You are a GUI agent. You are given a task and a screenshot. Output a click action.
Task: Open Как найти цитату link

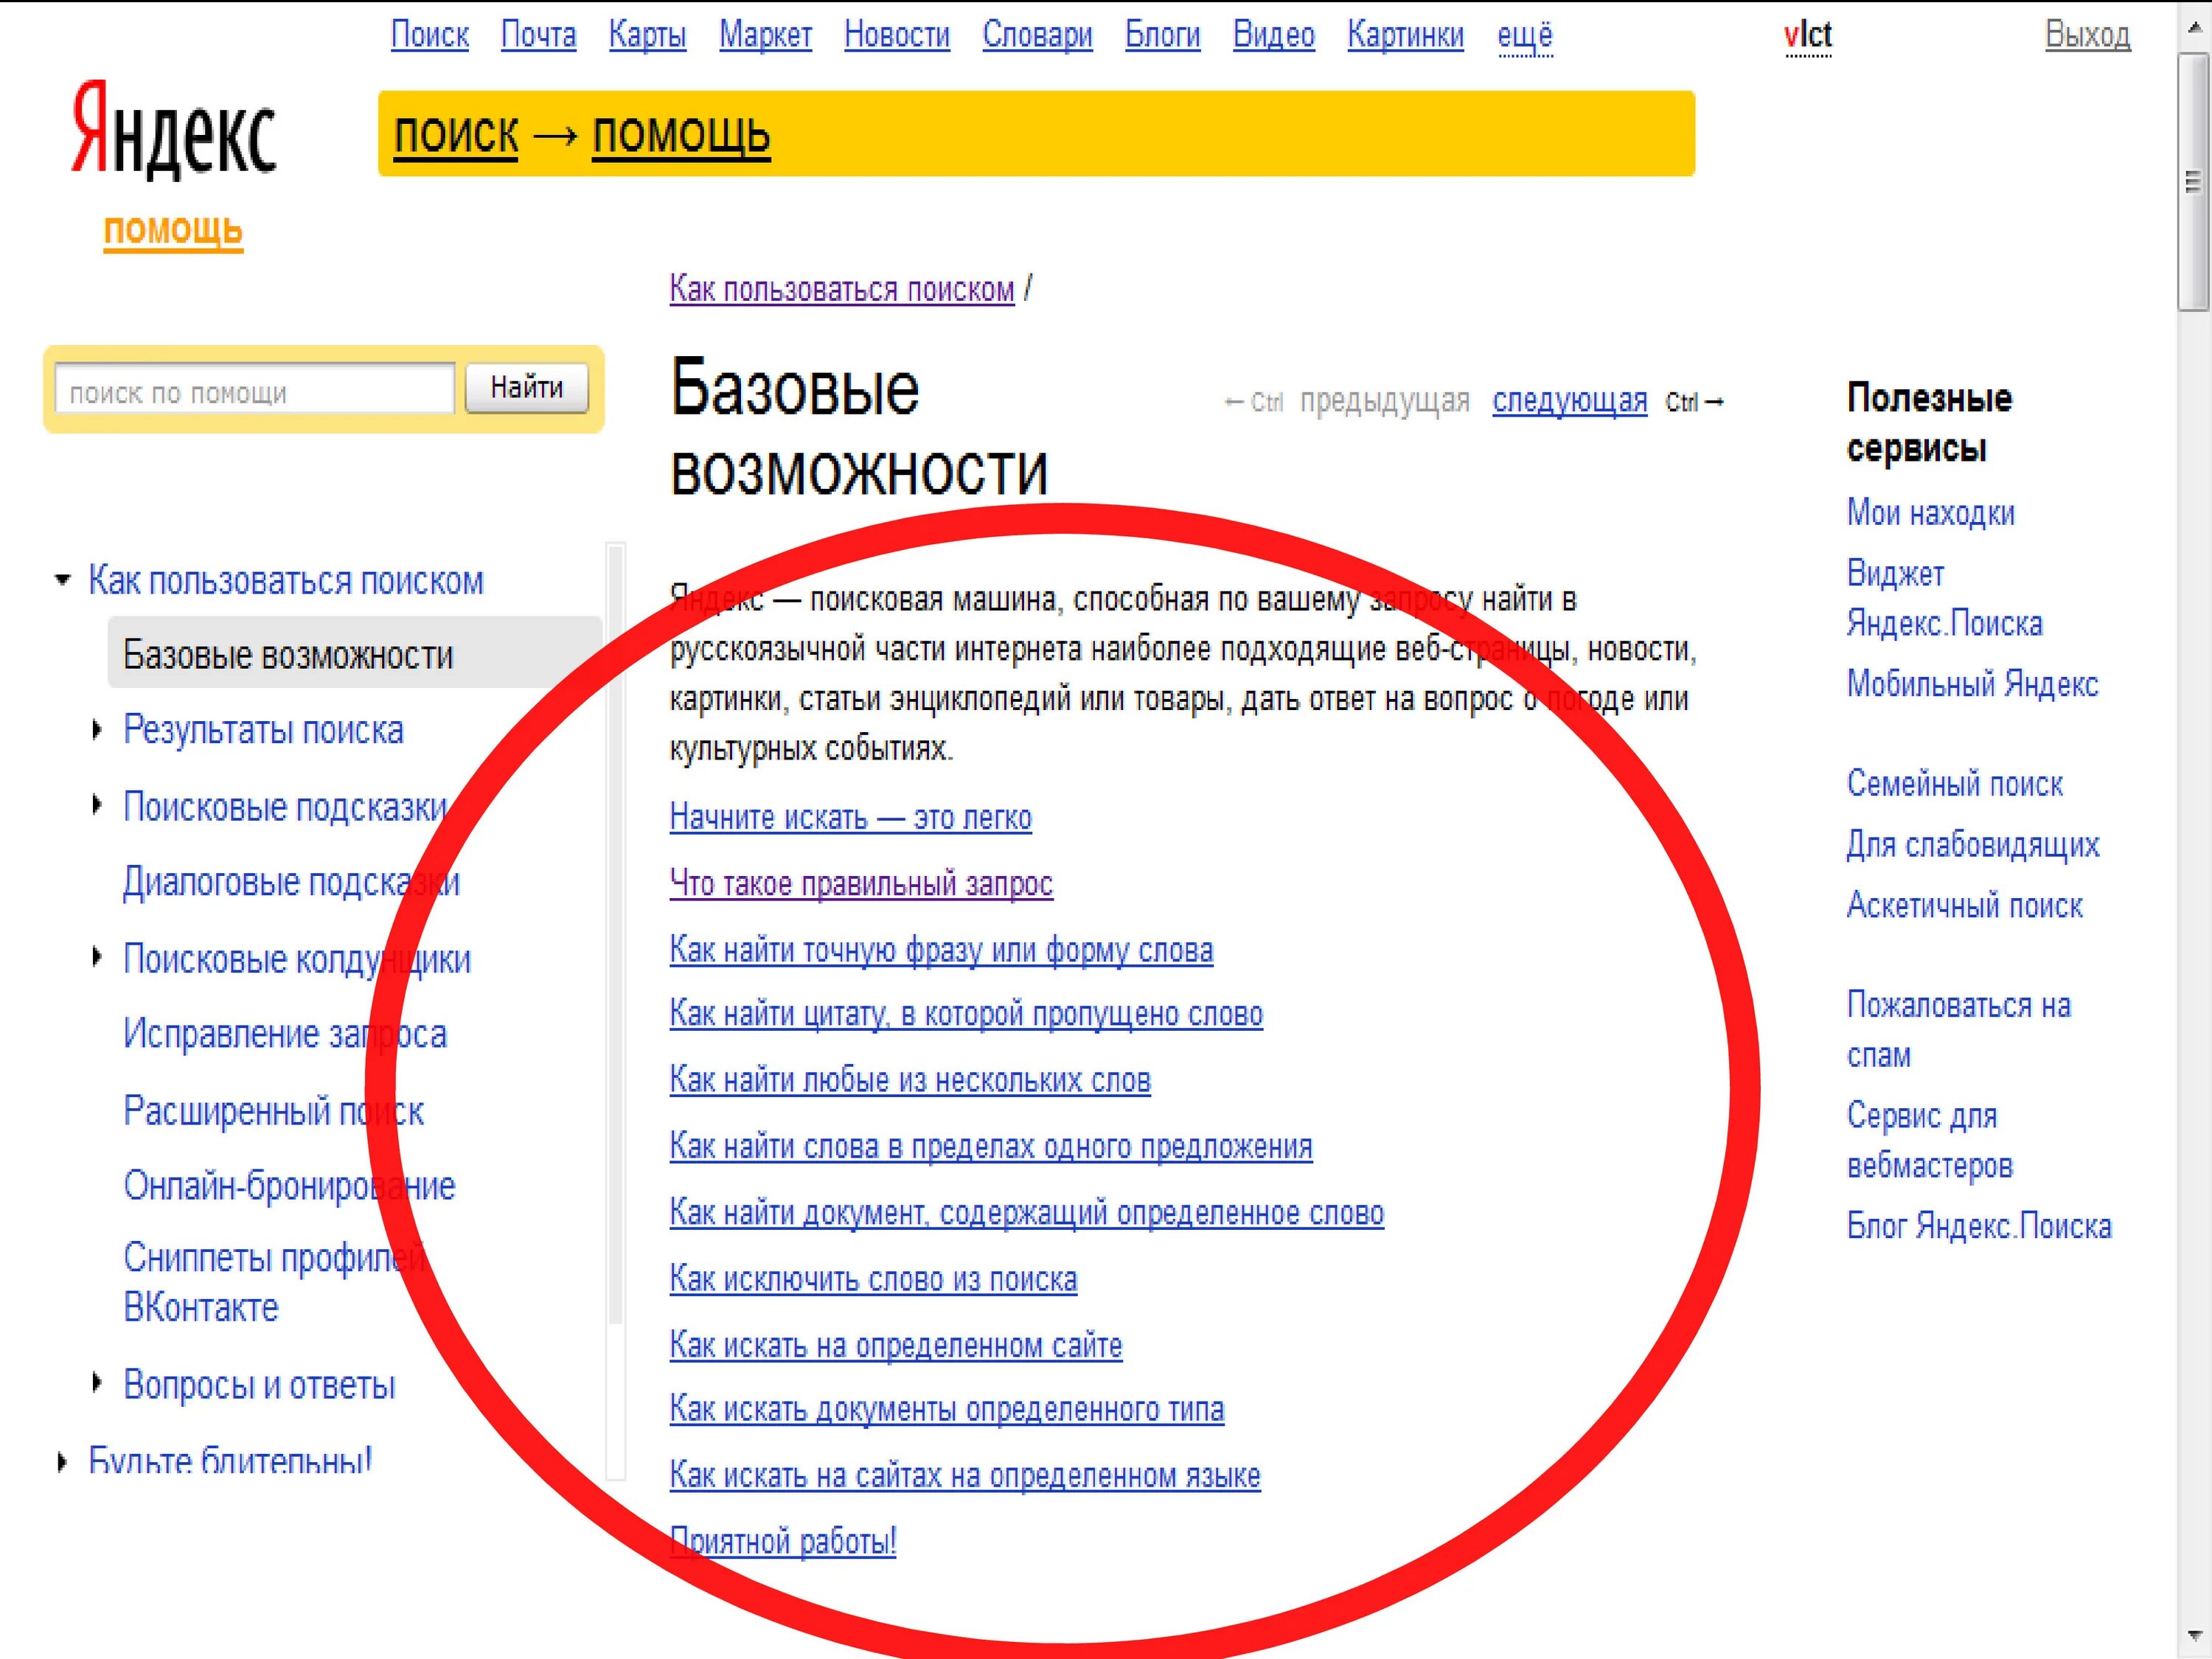click(966, 1014)
